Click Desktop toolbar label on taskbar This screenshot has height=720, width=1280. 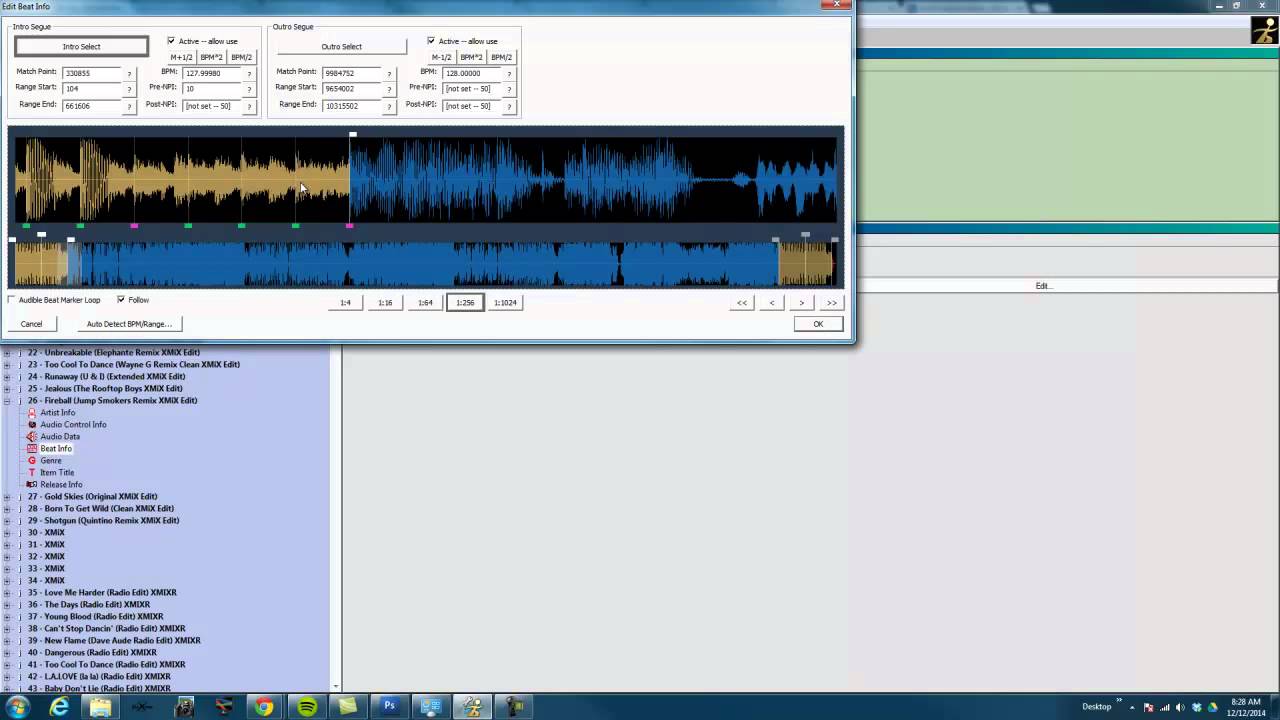(x=1096, y=707)
